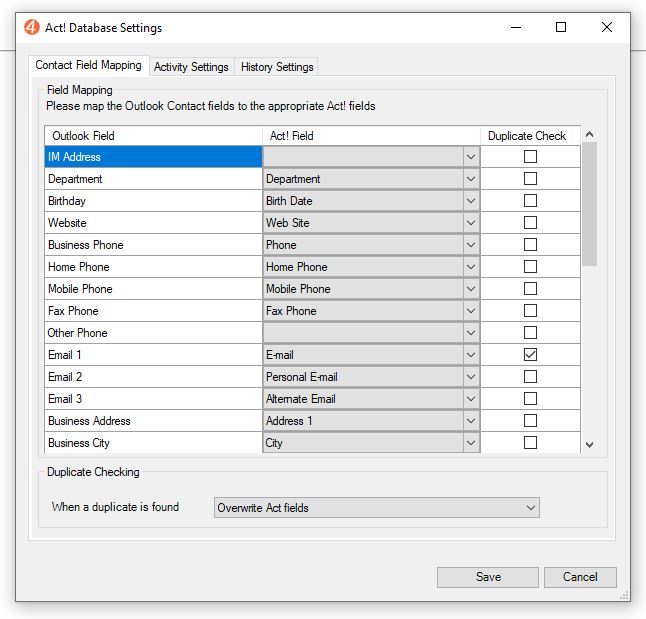Check the Email 3 duplicate checkbox

[530, 399]
